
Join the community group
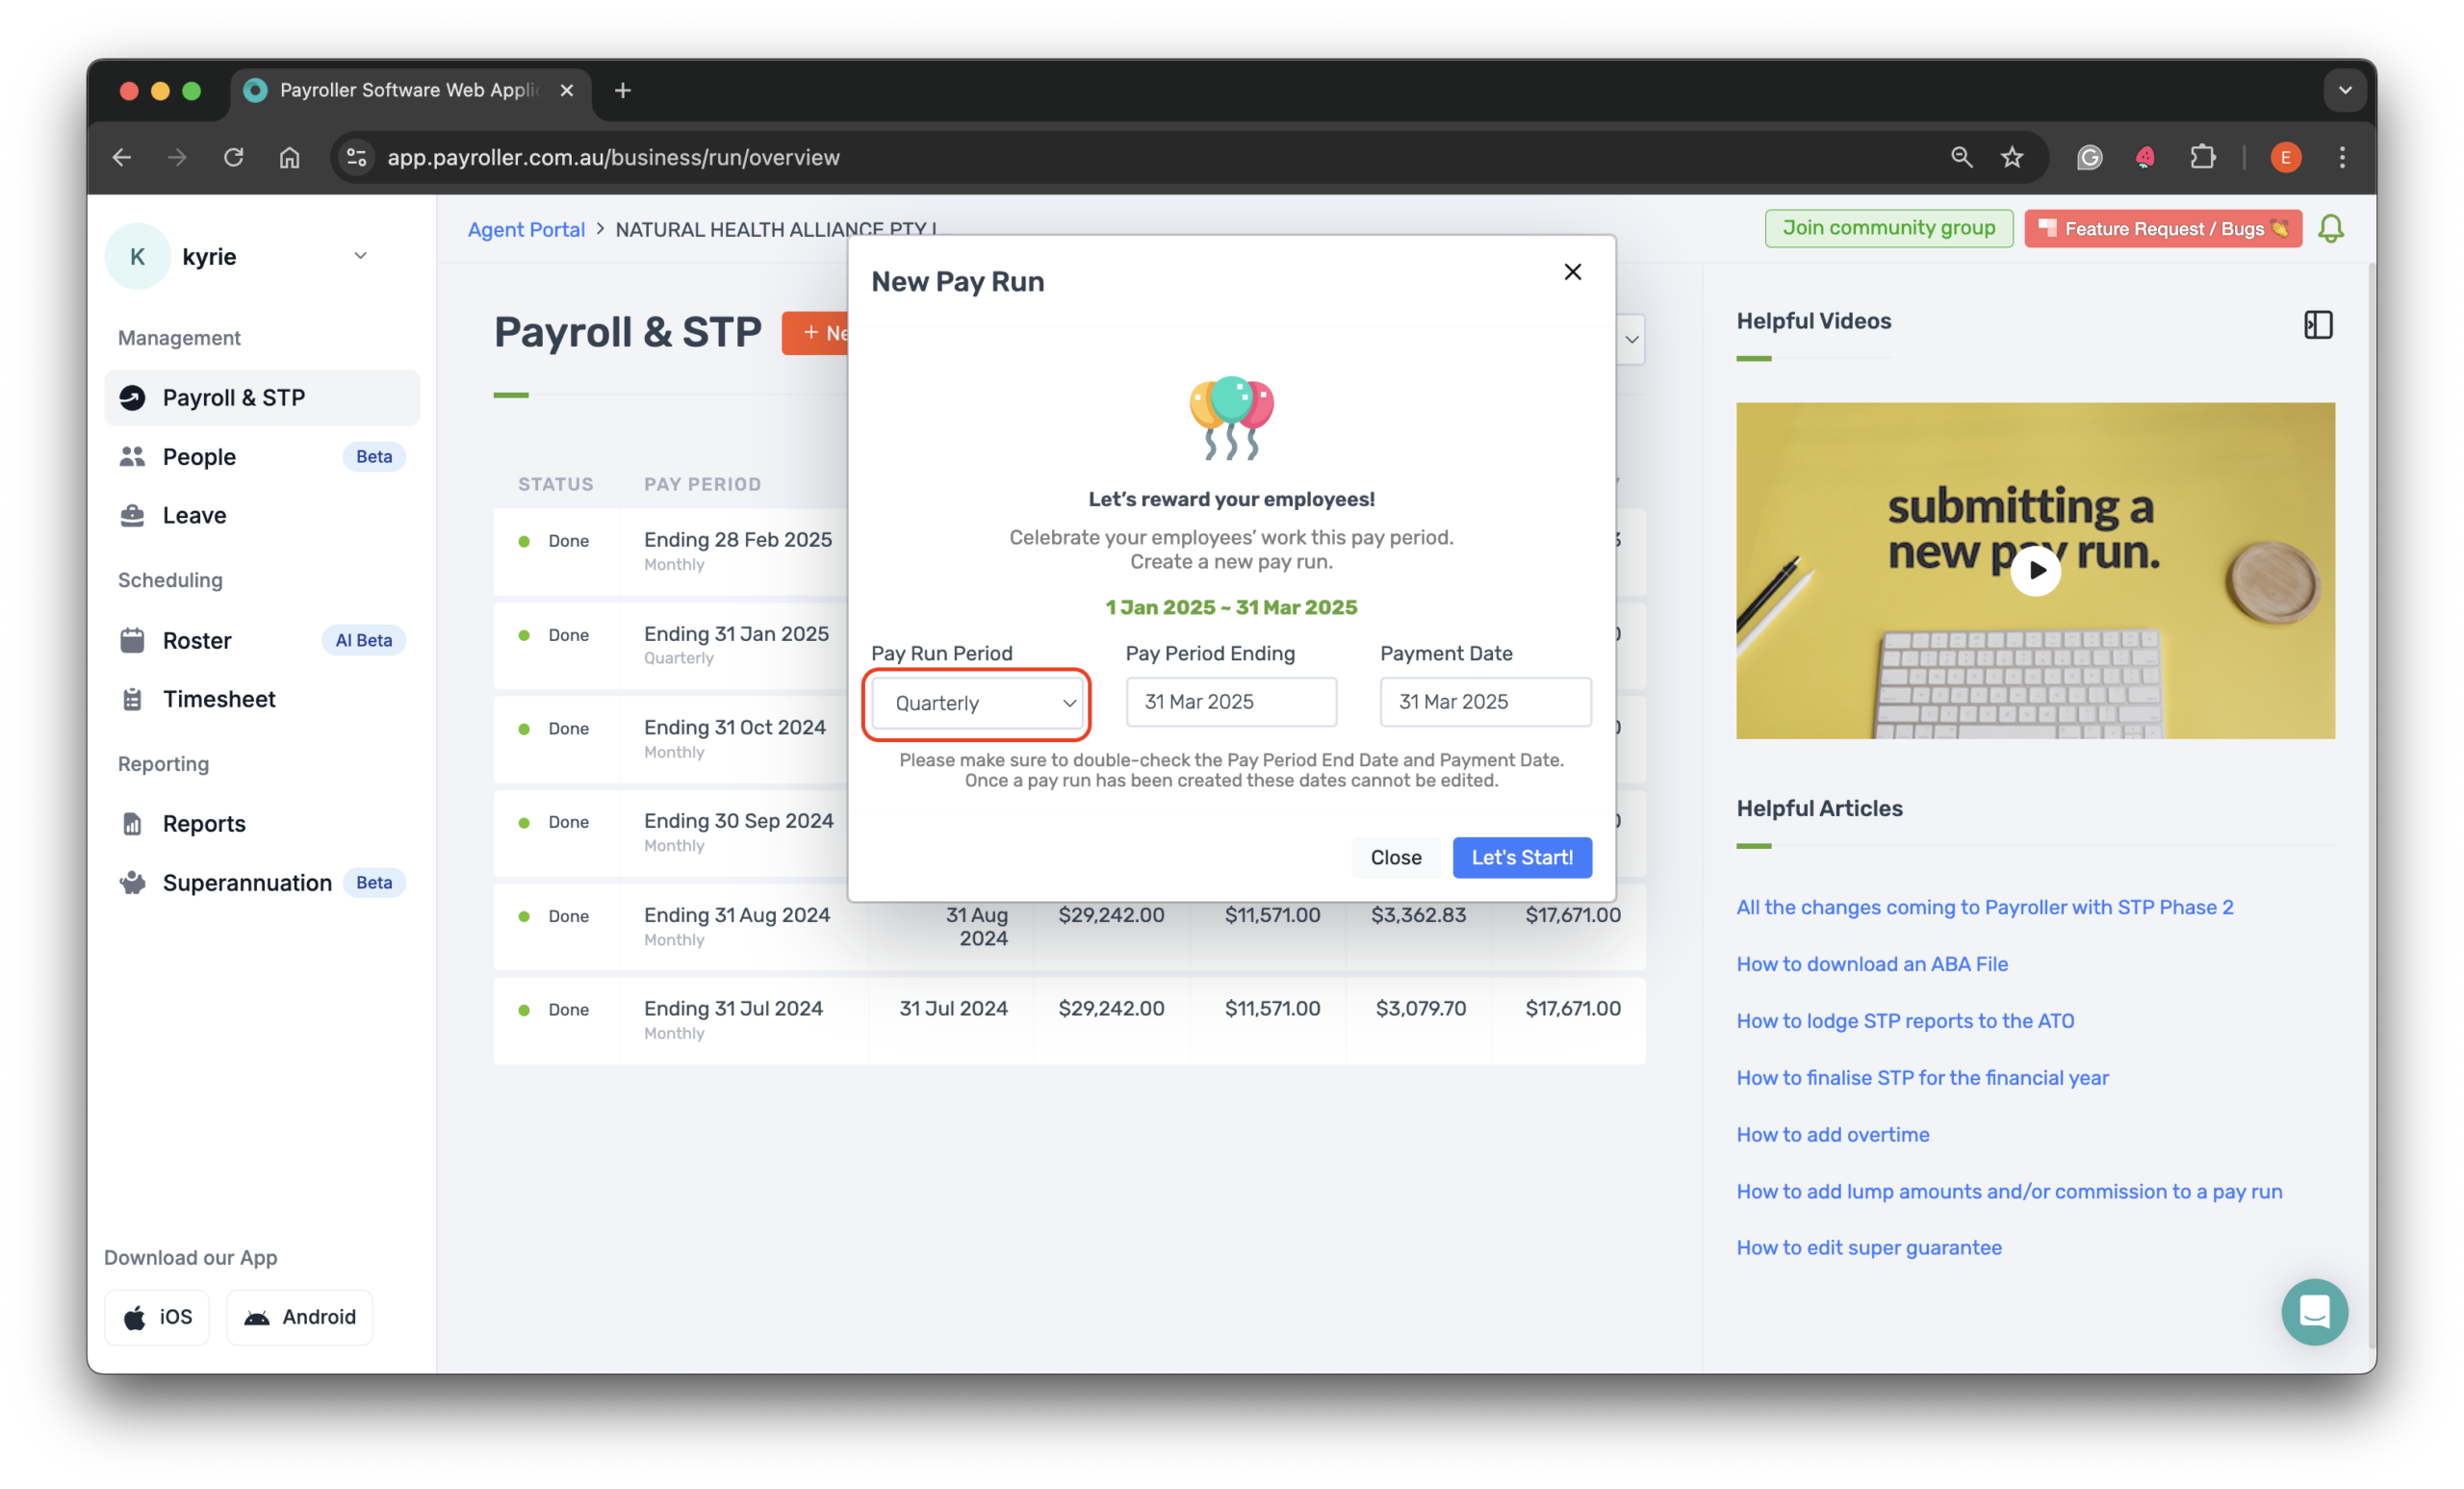(x=1888, y=228)
